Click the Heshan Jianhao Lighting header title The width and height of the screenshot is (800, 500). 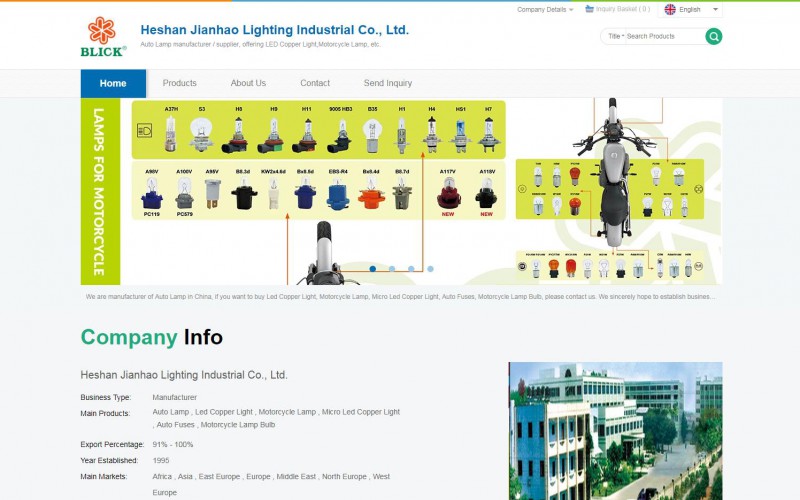pyautogui.click(x=274, y=30)
